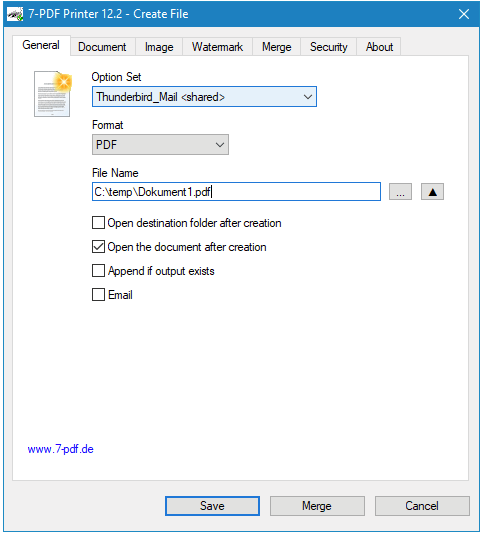Go to the Watermark tab

(217, 47)
